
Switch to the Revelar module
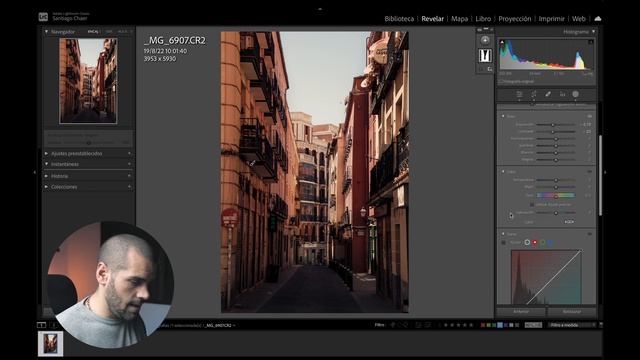click(x=432, y=19)
